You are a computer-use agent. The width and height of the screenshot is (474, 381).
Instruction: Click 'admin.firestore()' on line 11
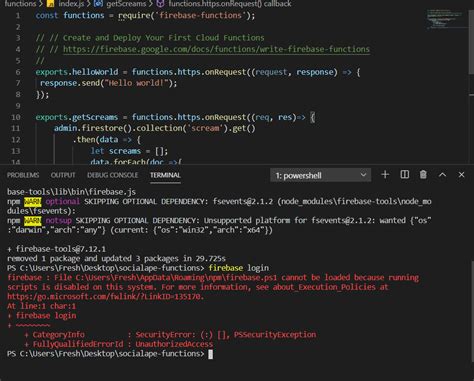[x=93, y=128]
